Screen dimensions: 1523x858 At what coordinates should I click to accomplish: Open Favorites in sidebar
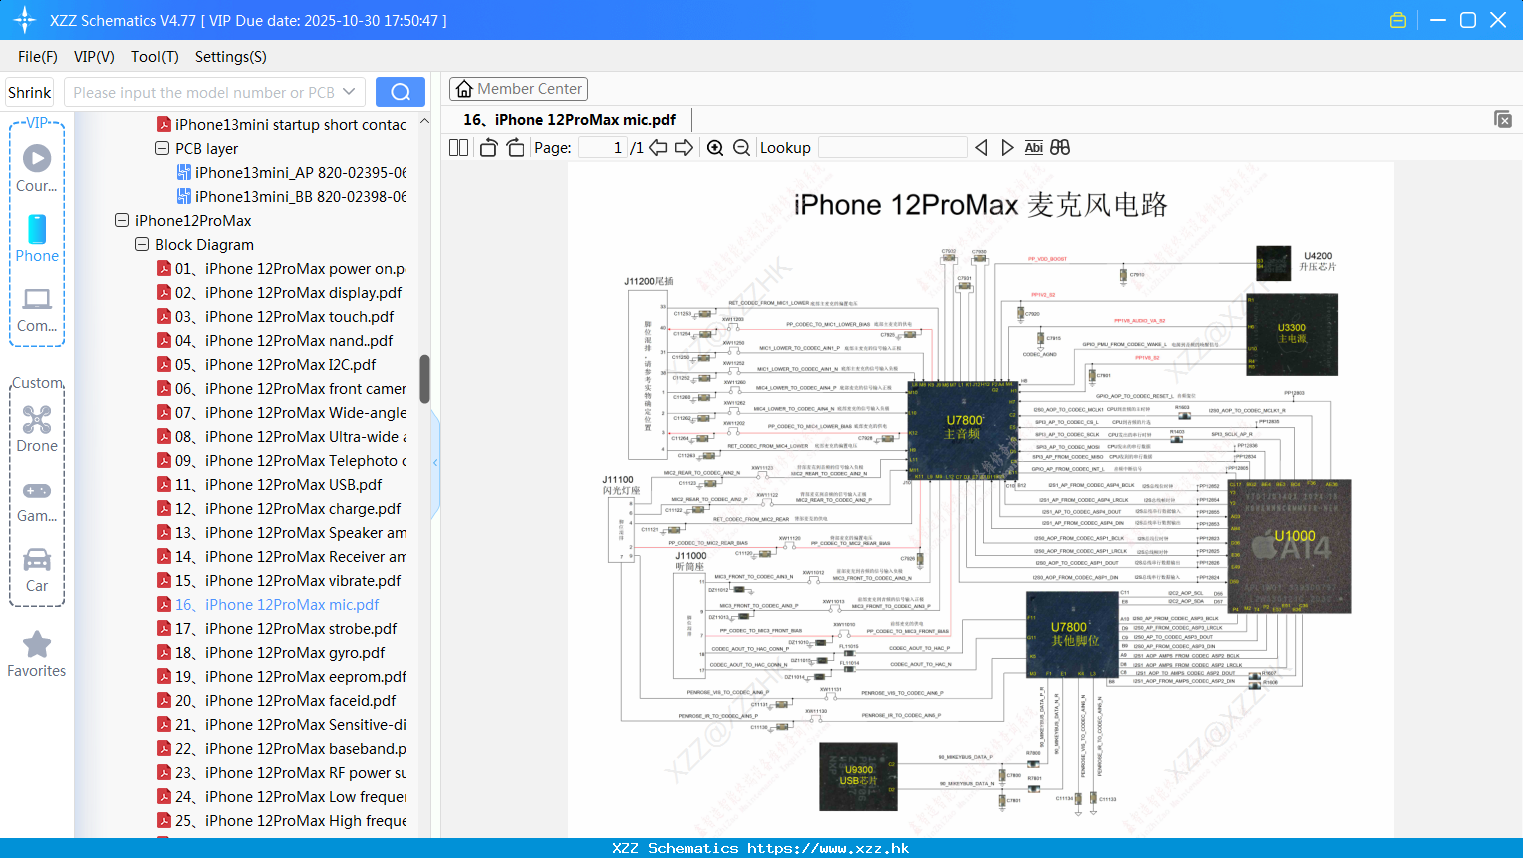pos(37,655)
